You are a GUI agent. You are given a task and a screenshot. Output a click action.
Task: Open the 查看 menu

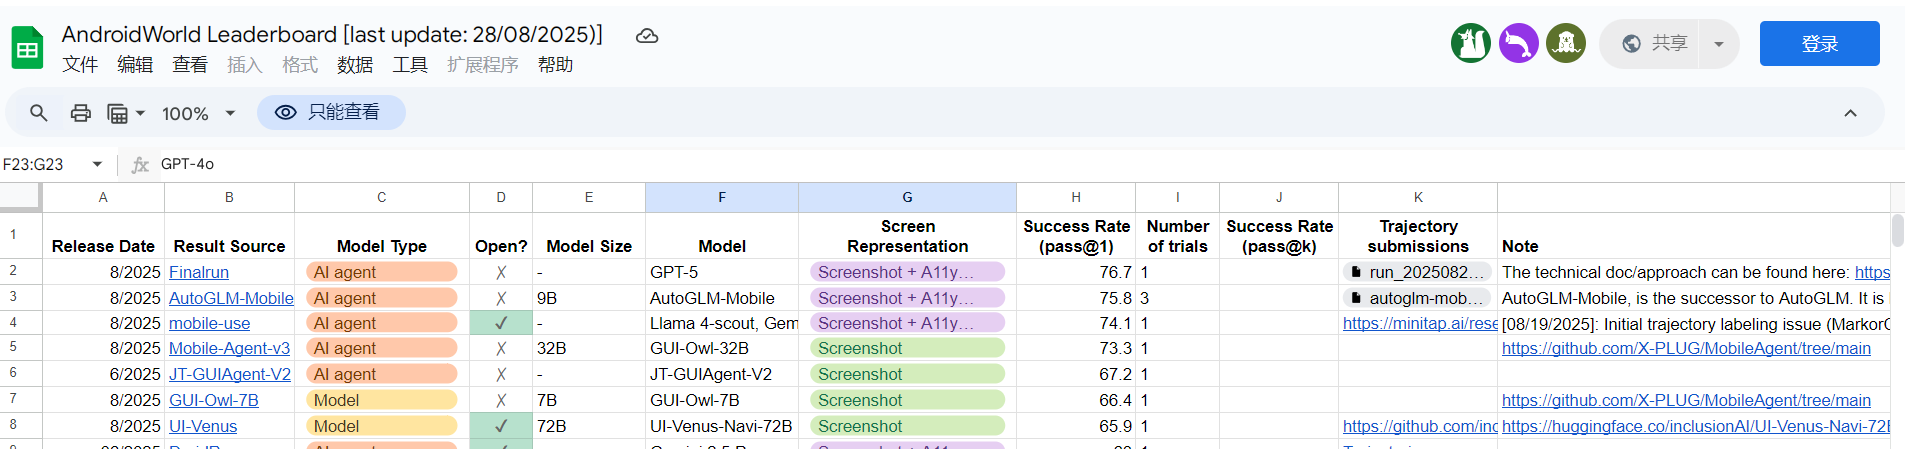click(190, 65)
